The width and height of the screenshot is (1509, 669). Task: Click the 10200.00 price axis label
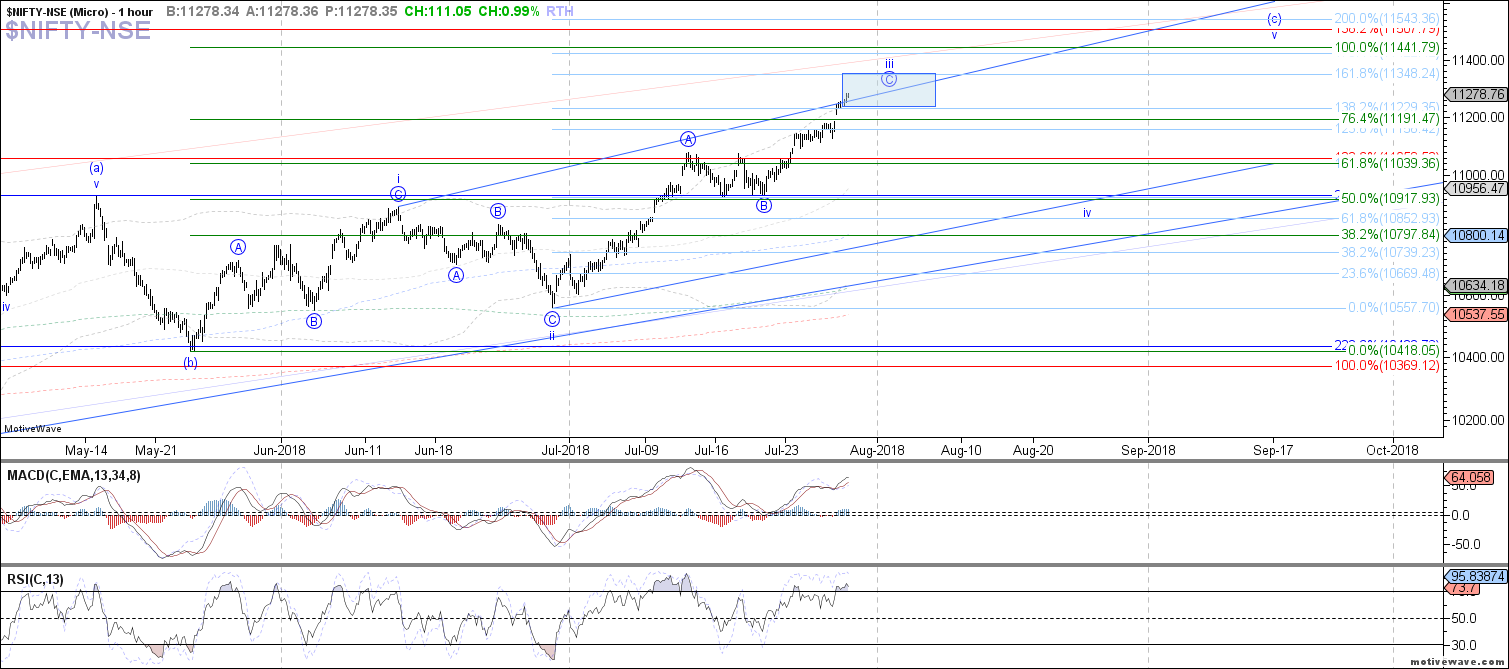click(x=1477, y=420)
